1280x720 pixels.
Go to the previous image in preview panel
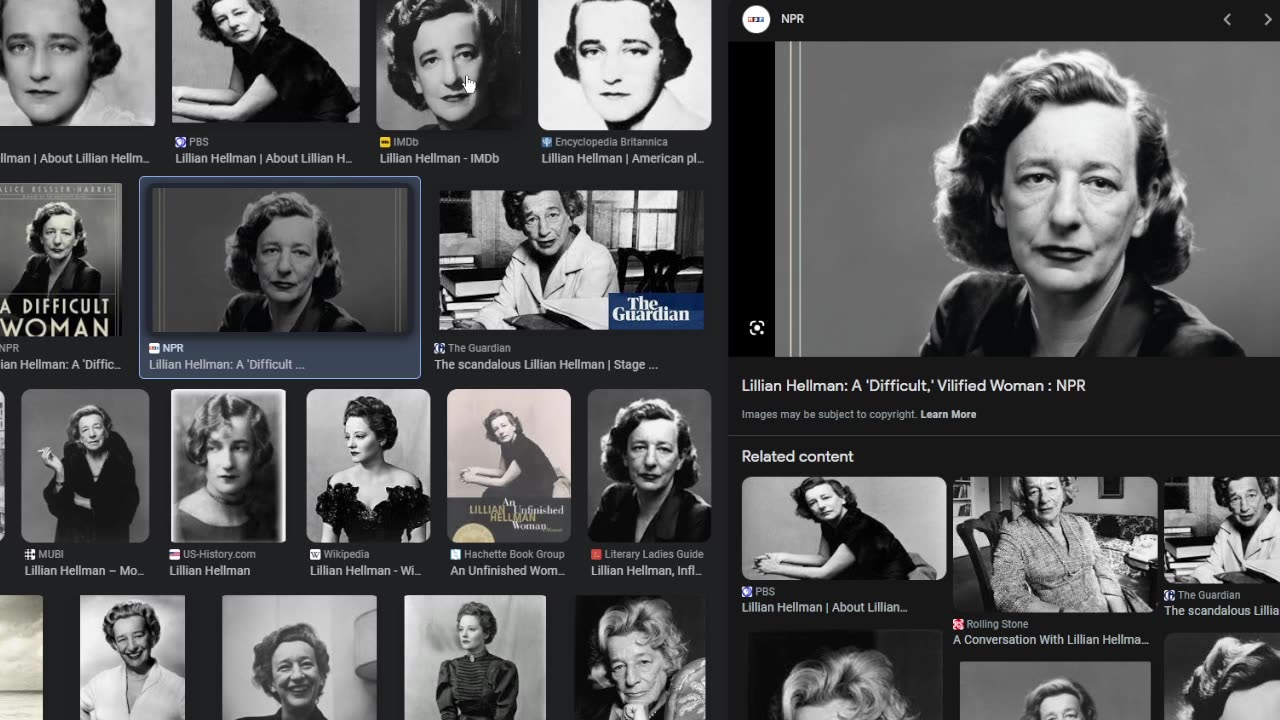pyautogui.click(x=1227, y=19)
